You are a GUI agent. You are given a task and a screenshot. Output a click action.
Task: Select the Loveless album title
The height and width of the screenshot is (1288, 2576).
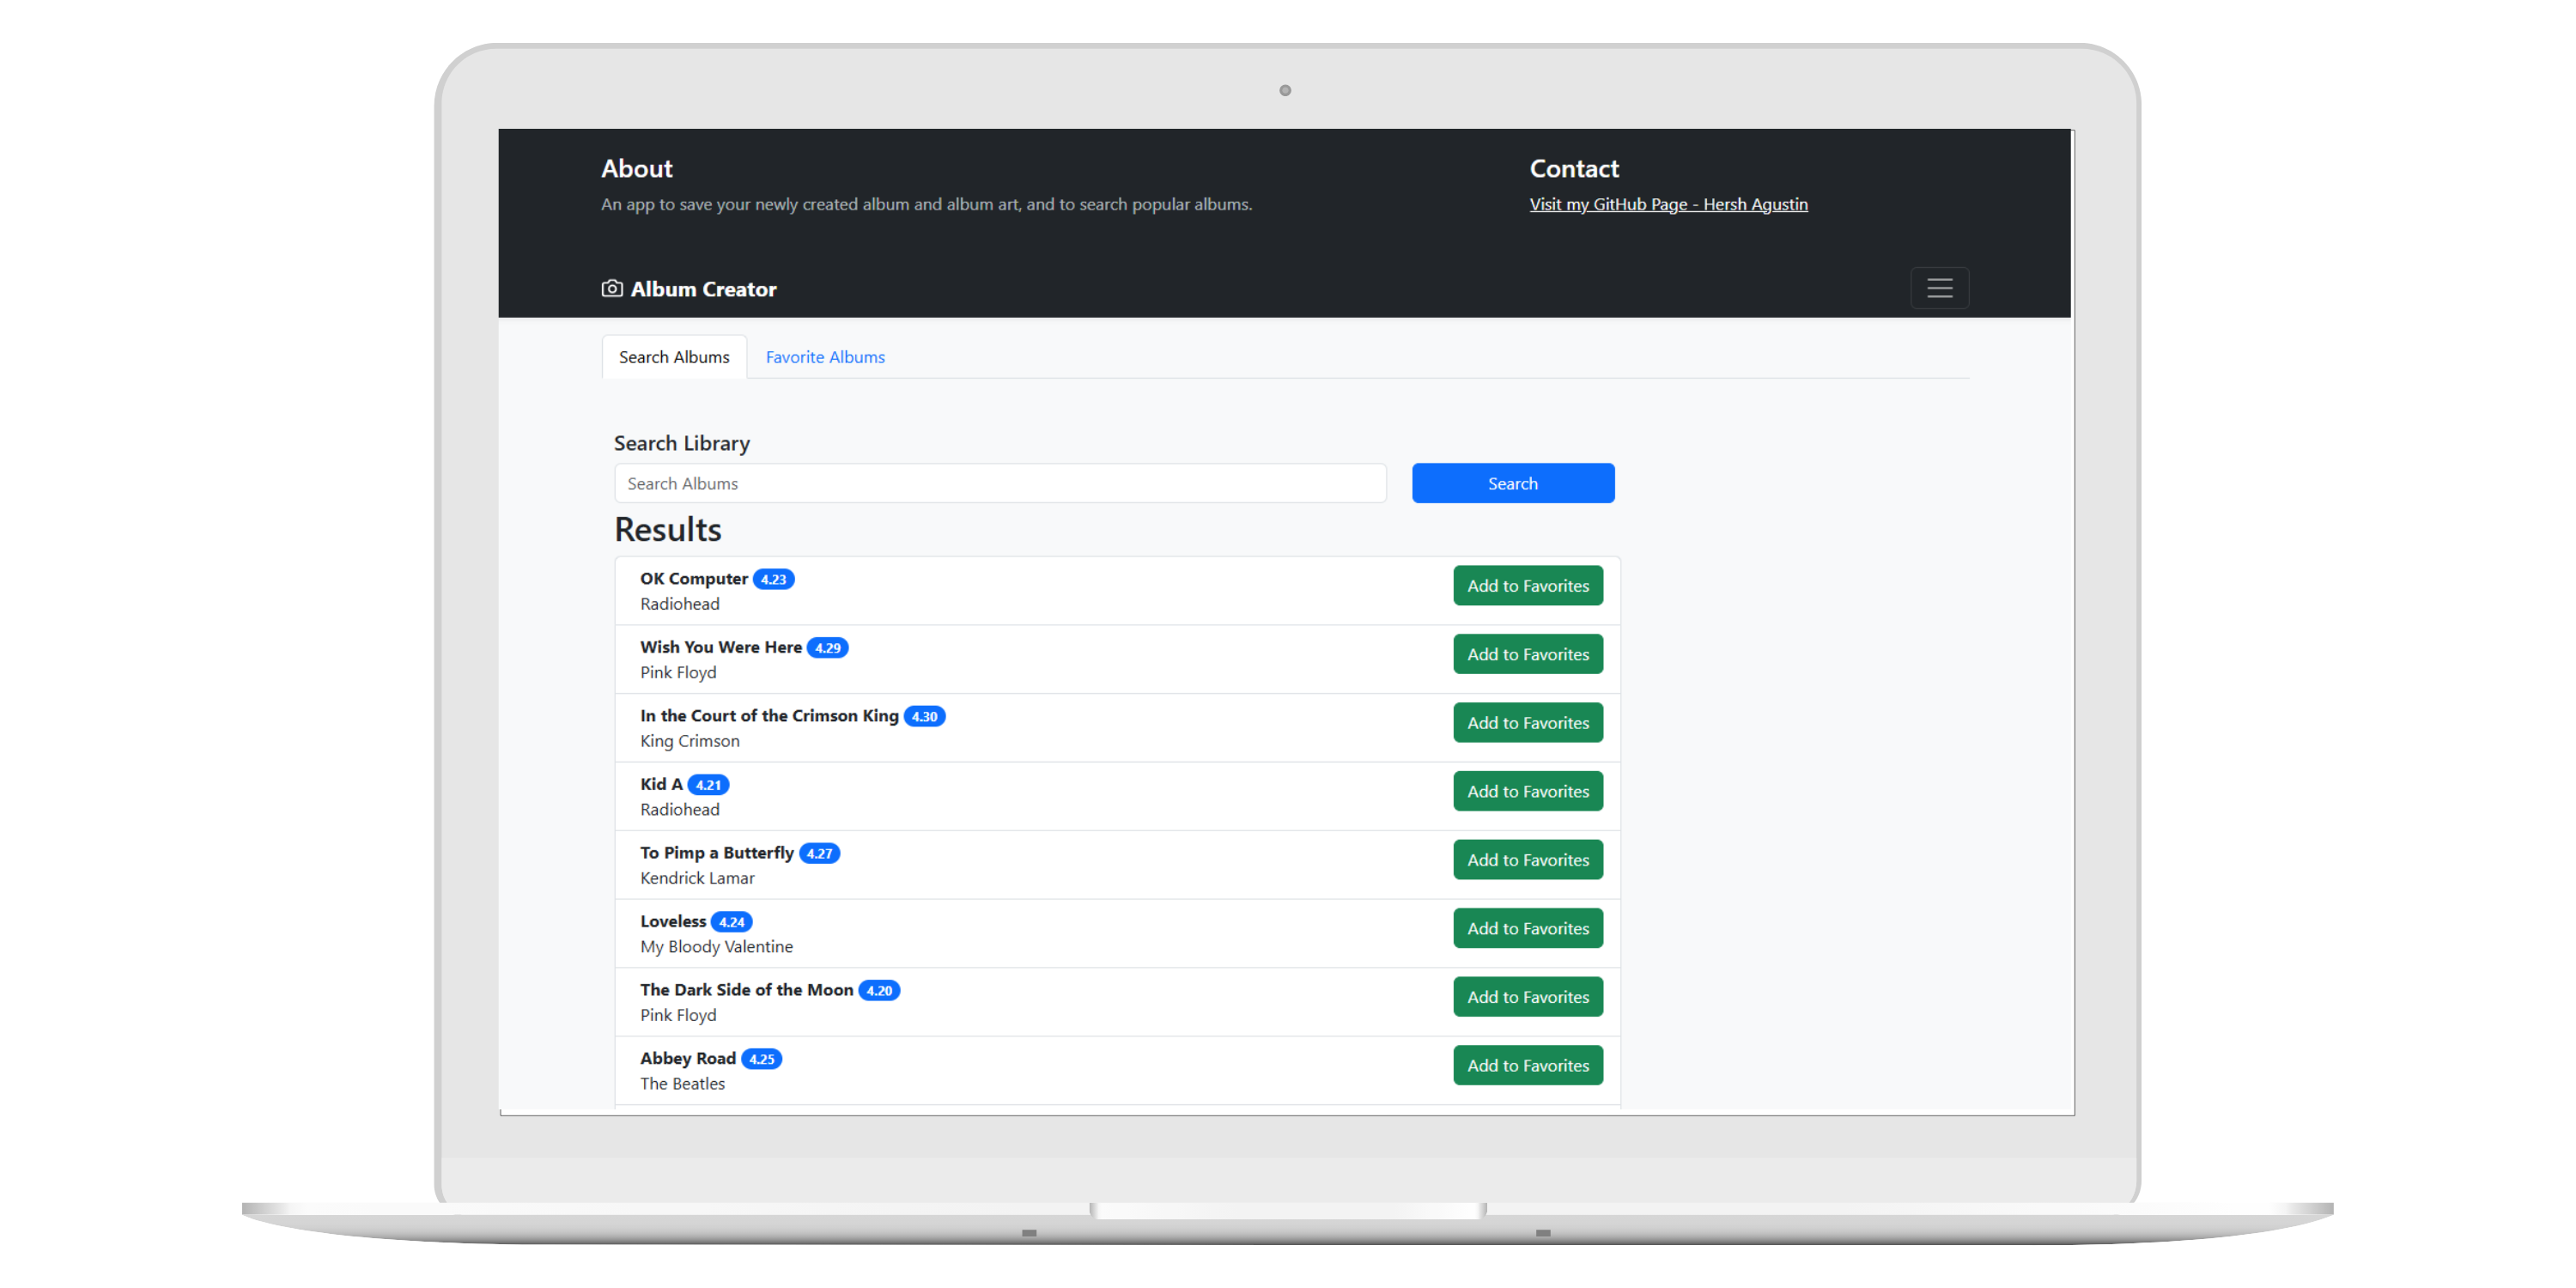673,921
